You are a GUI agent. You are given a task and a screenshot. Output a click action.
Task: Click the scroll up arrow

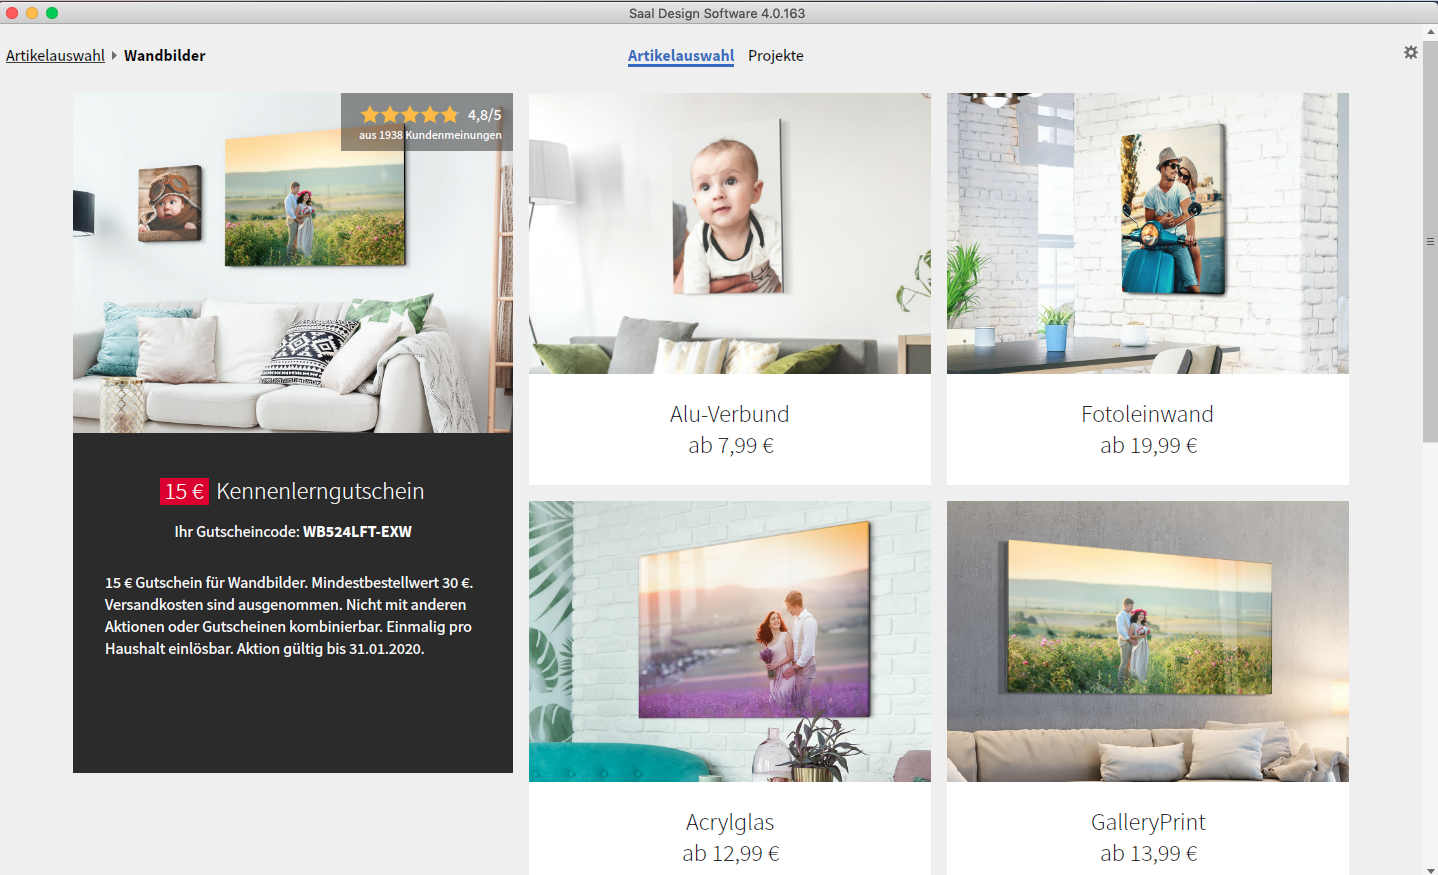click(x=1430, y=32)
